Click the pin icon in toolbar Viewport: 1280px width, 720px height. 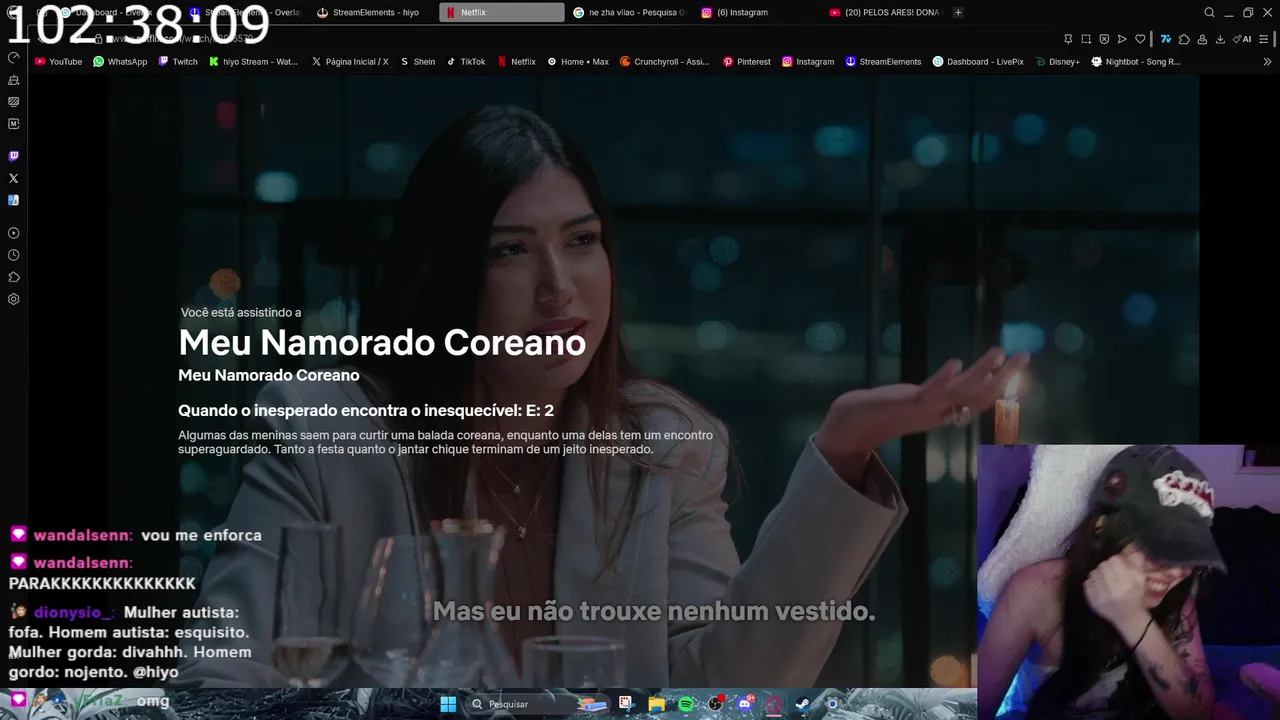[x=1068, y=39]
